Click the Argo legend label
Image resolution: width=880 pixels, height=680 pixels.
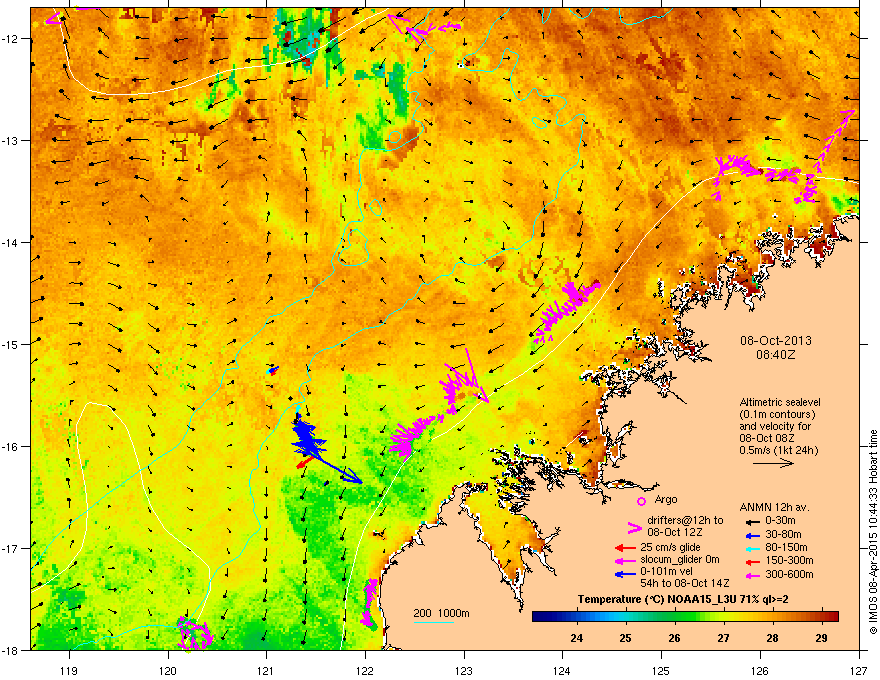[x=666, y=499]
